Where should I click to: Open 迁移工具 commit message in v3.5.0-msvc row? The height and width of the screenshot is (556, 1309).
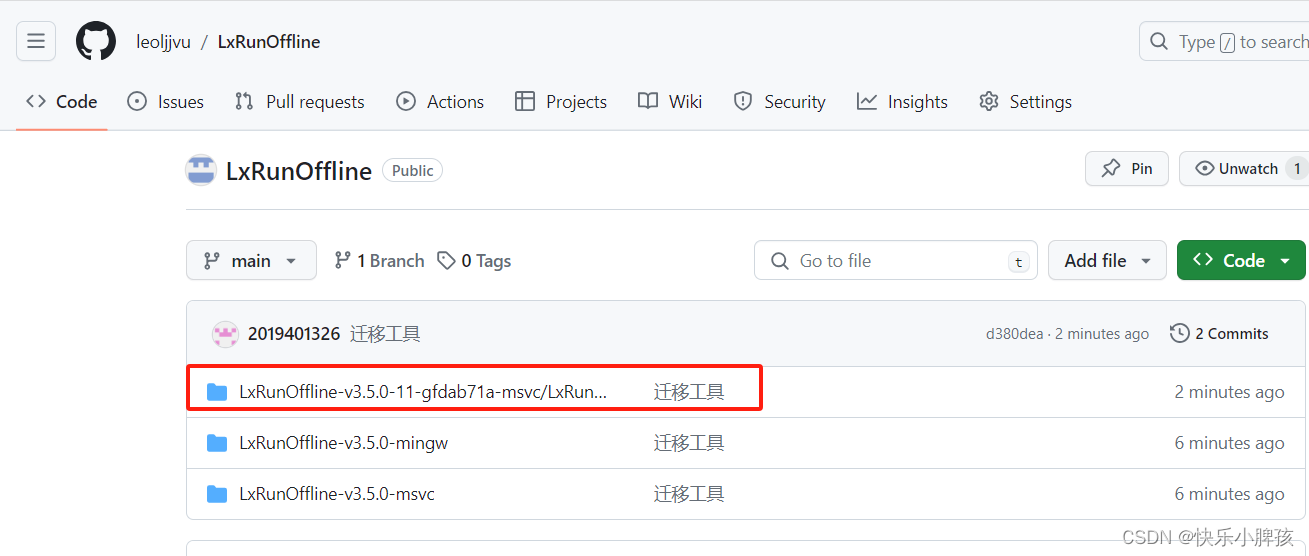coord(689,494)
